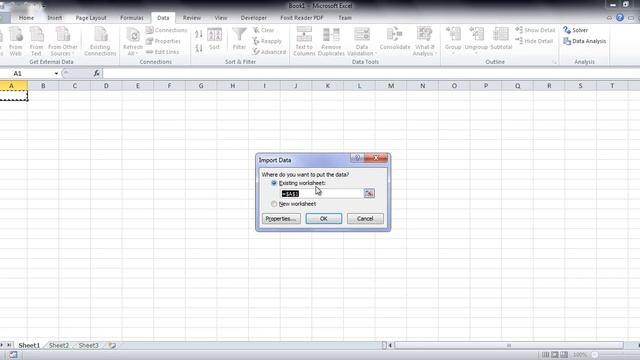Click the Data Validation icon
The image size is (640, 360).
coord(362,42)
